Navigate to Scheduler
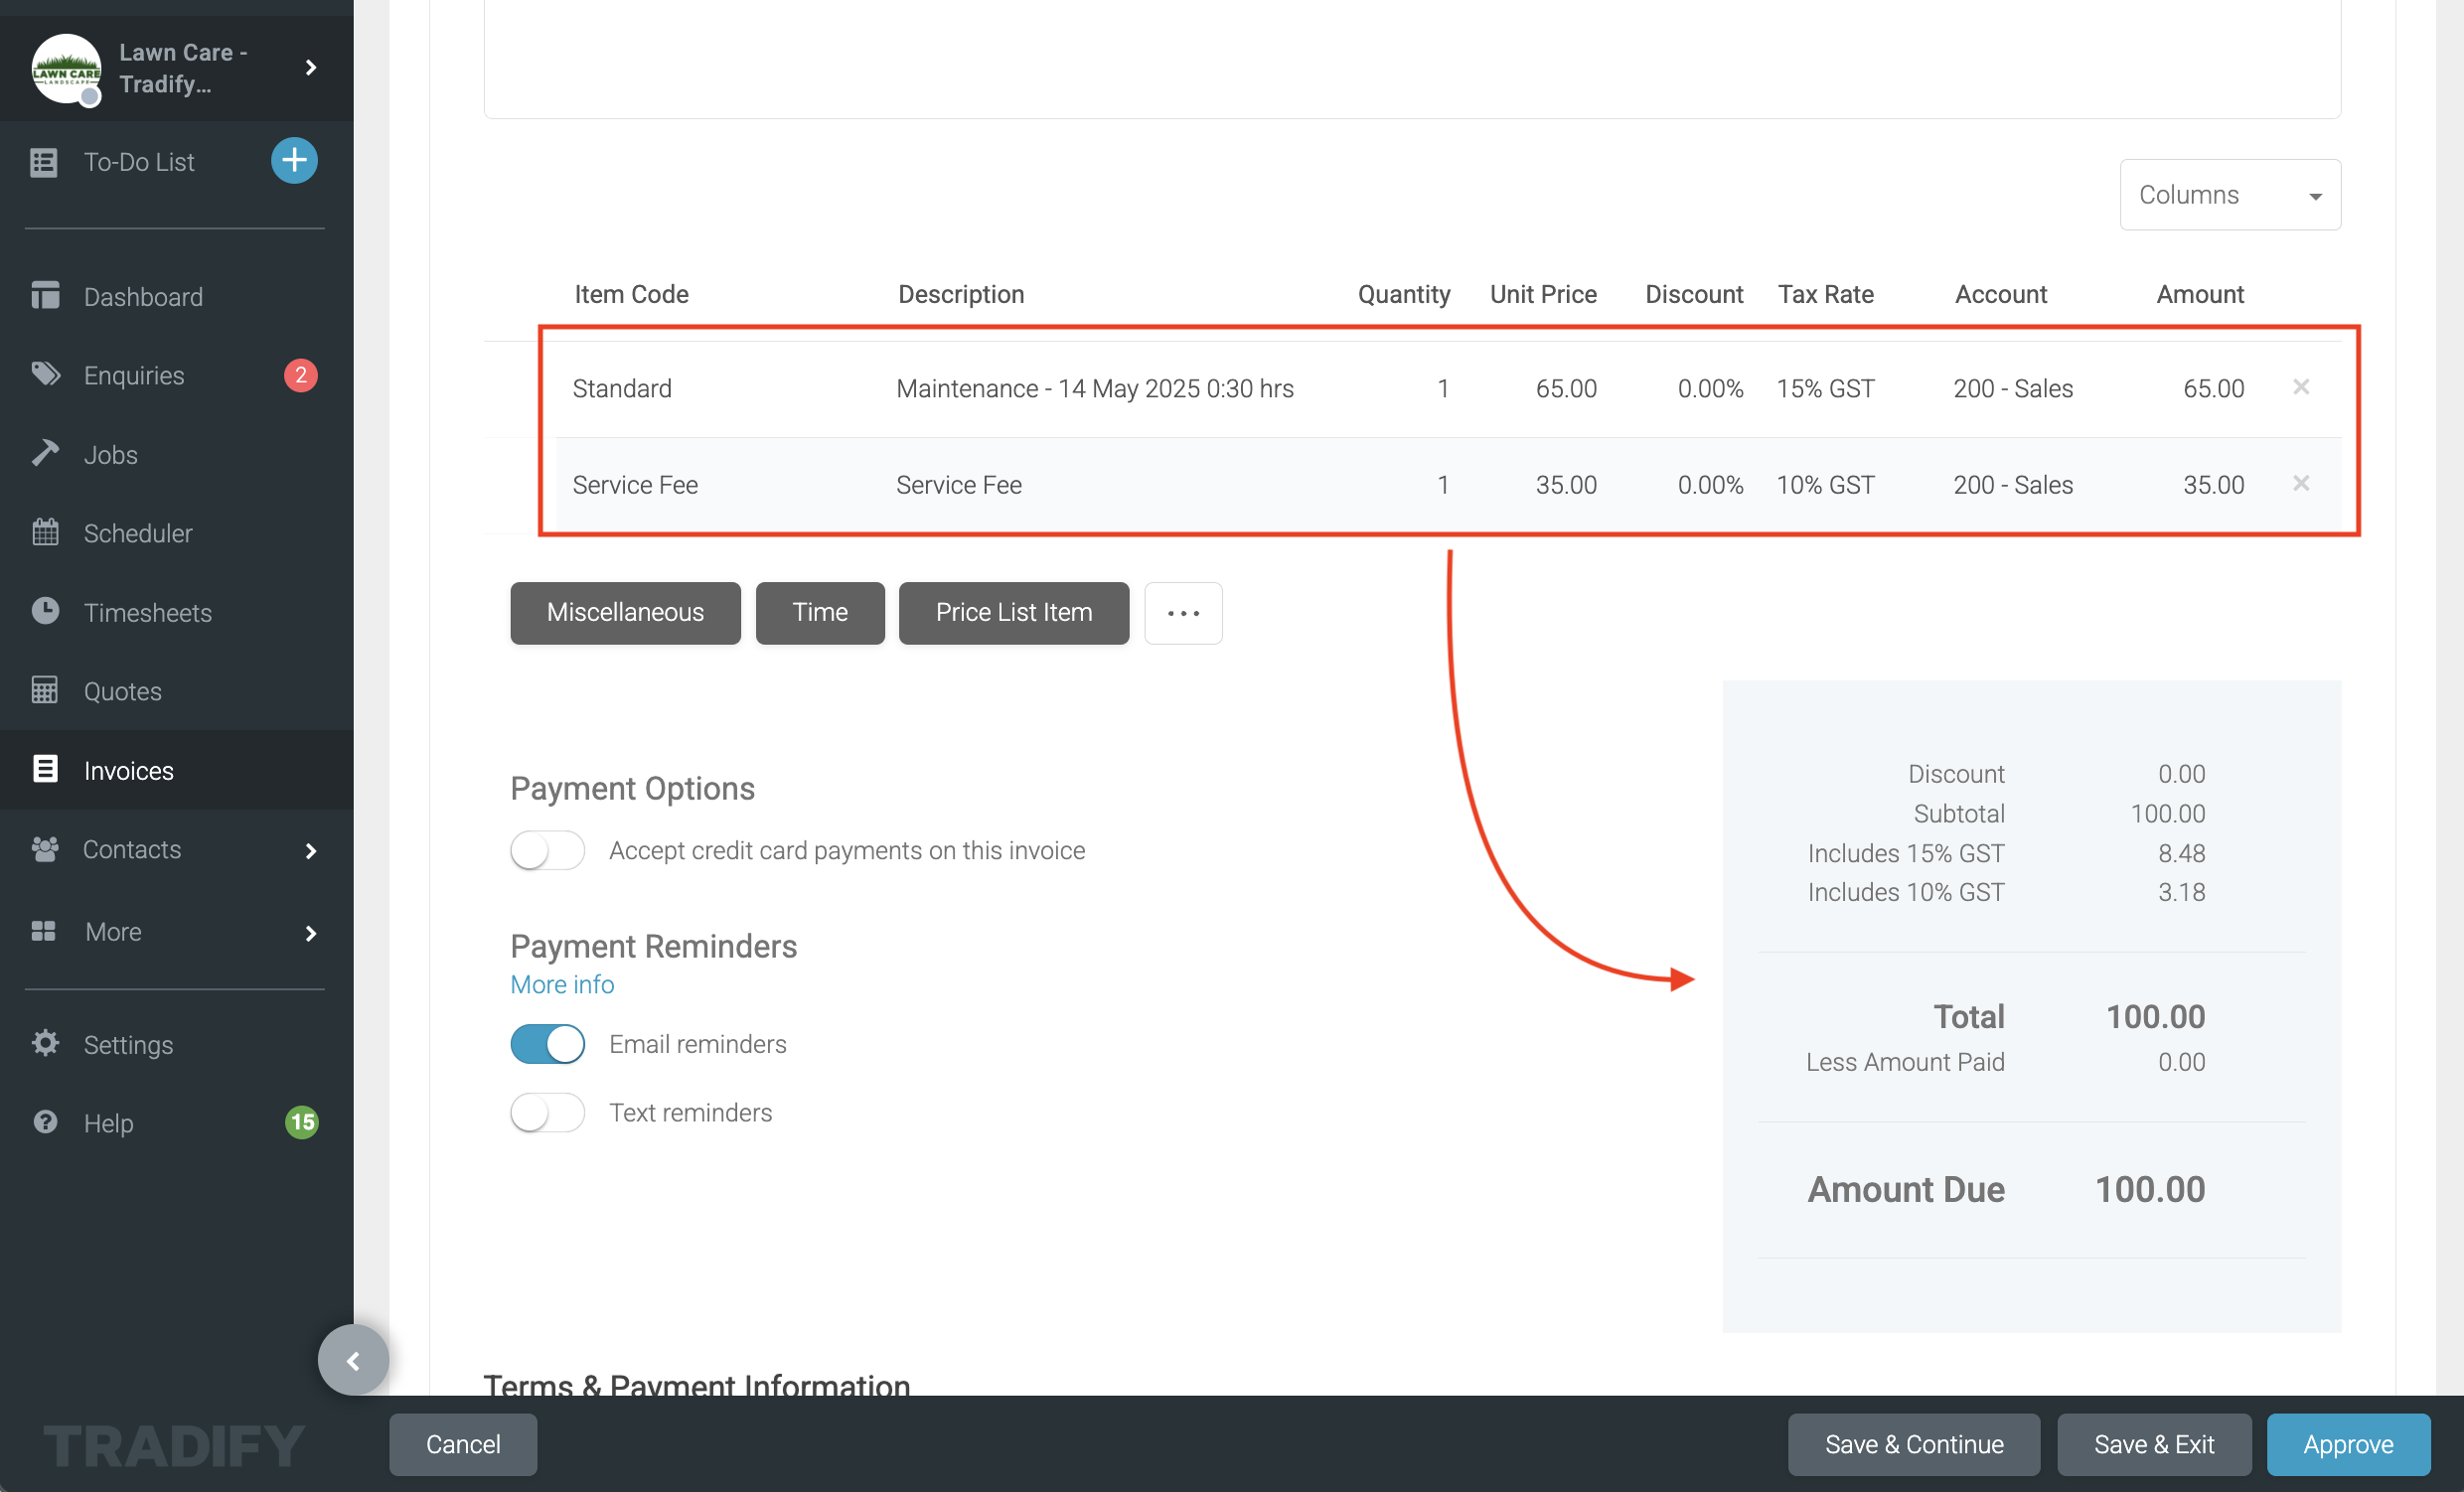 tap(138, 533)
